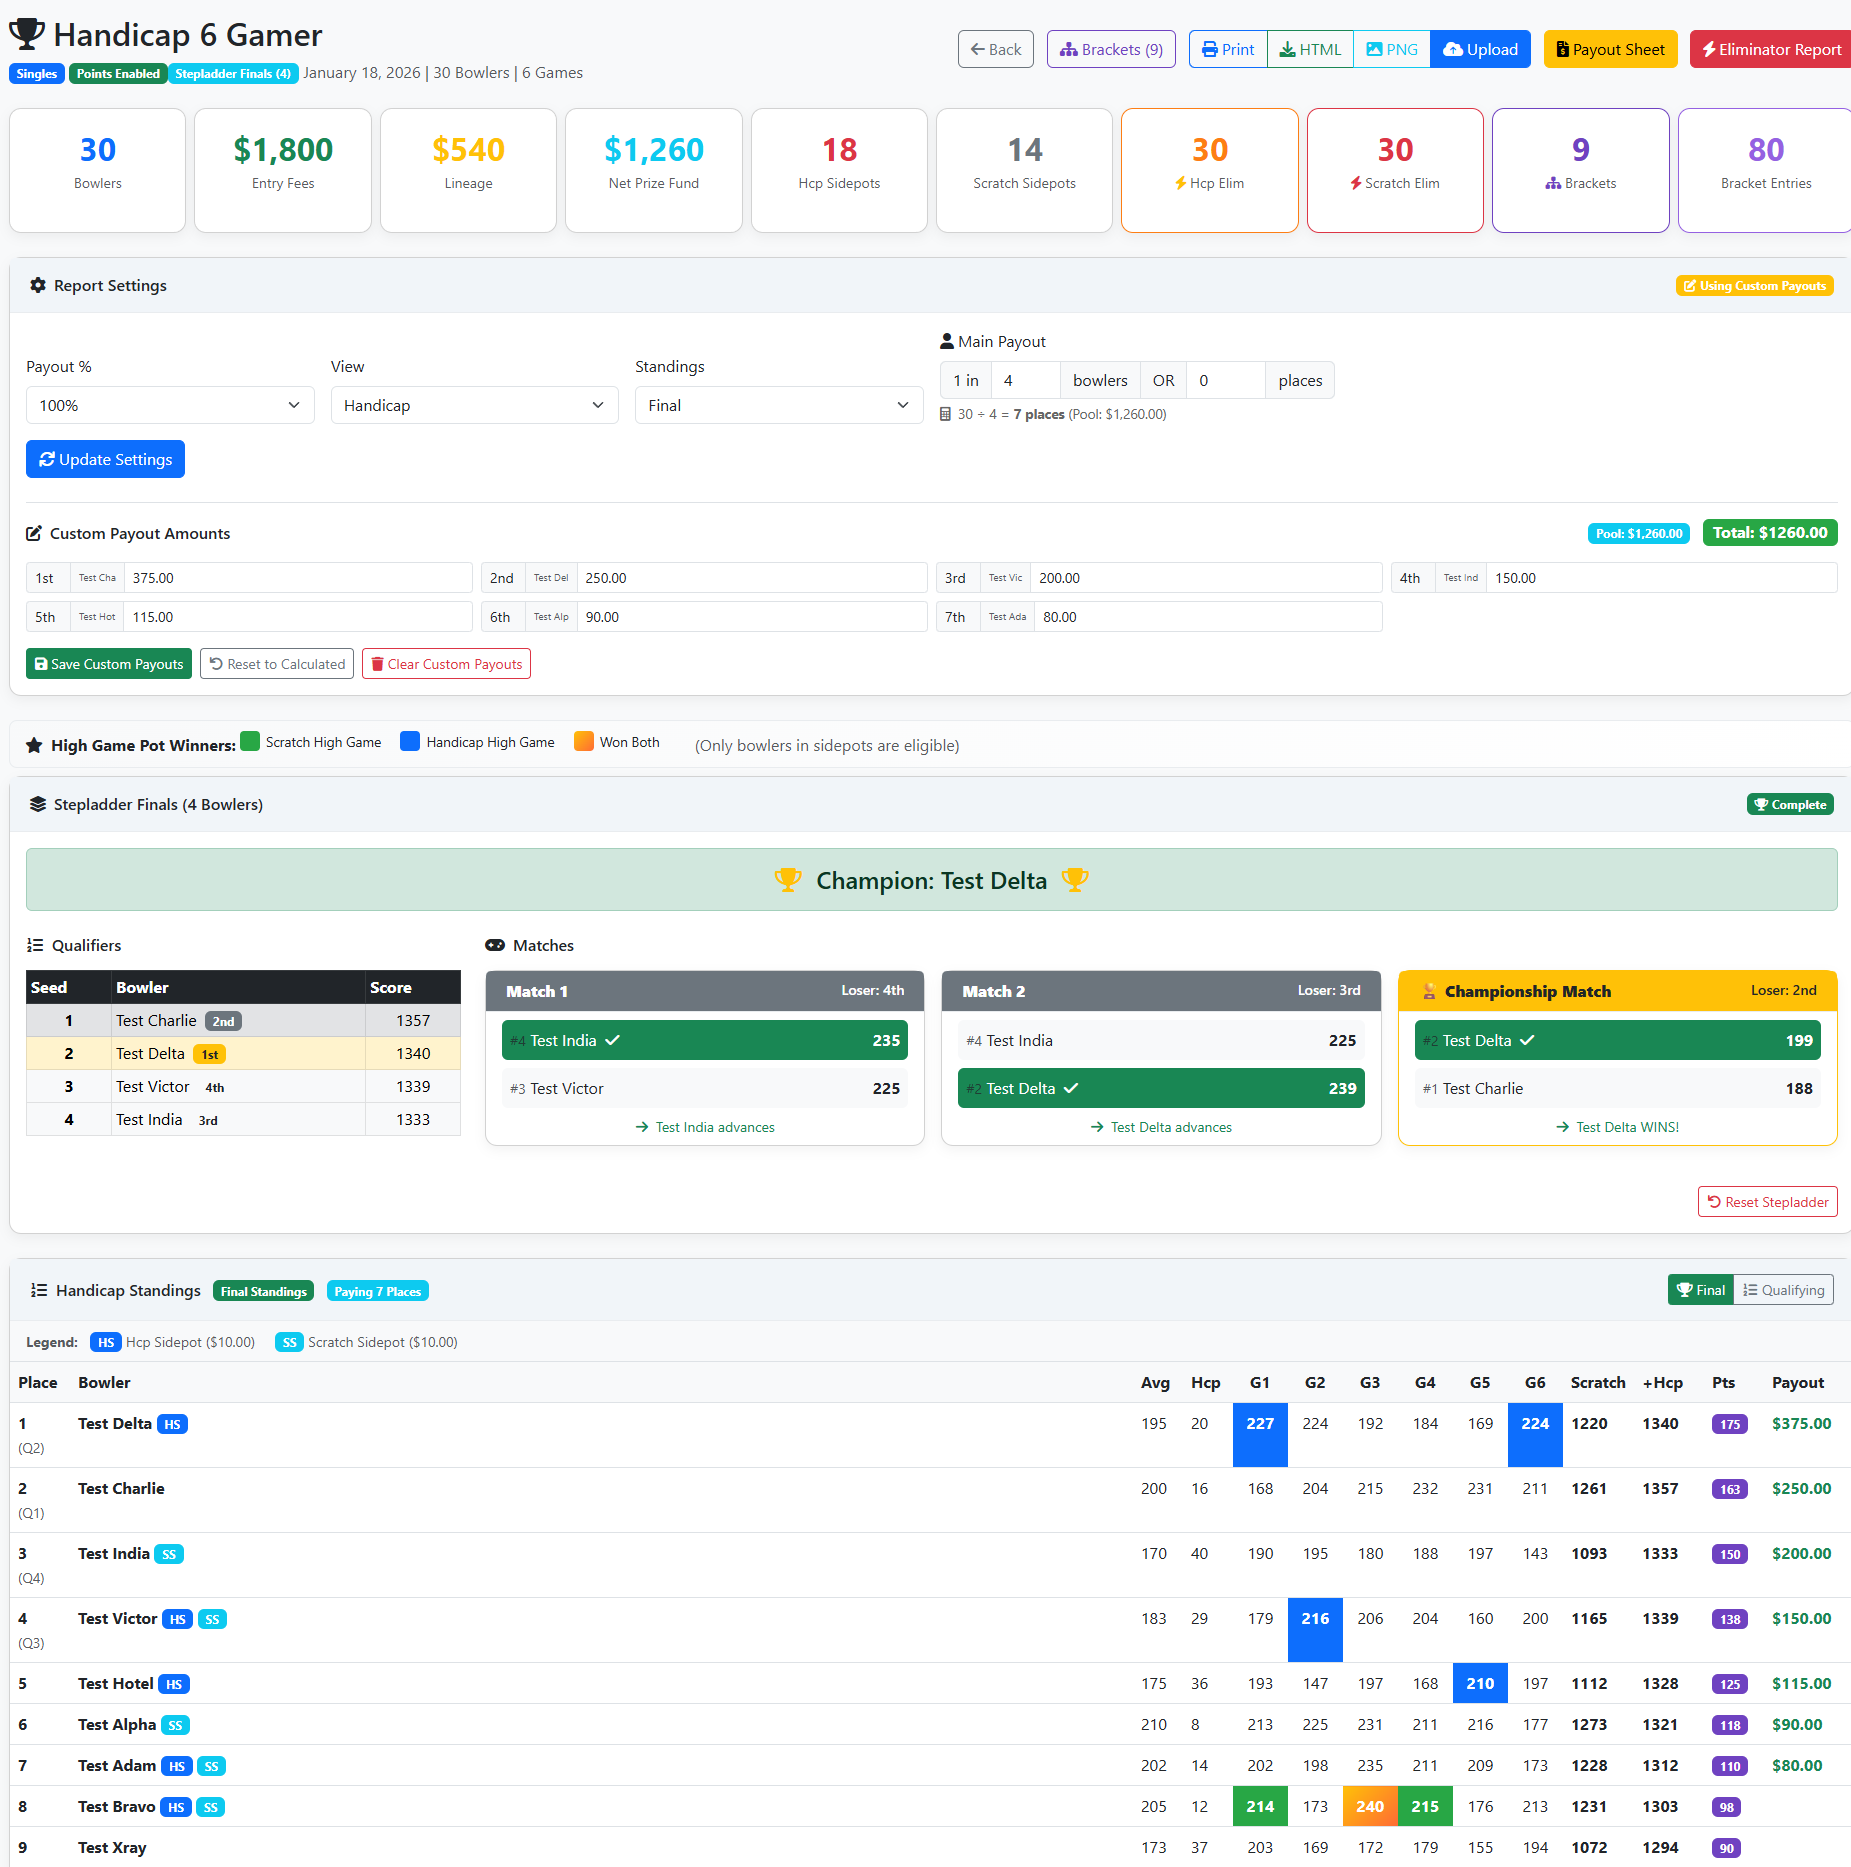Viewport: 1851px width, 1867px height.
Task: Switch standings to Qualifying view
Action: (1783, 1290)
